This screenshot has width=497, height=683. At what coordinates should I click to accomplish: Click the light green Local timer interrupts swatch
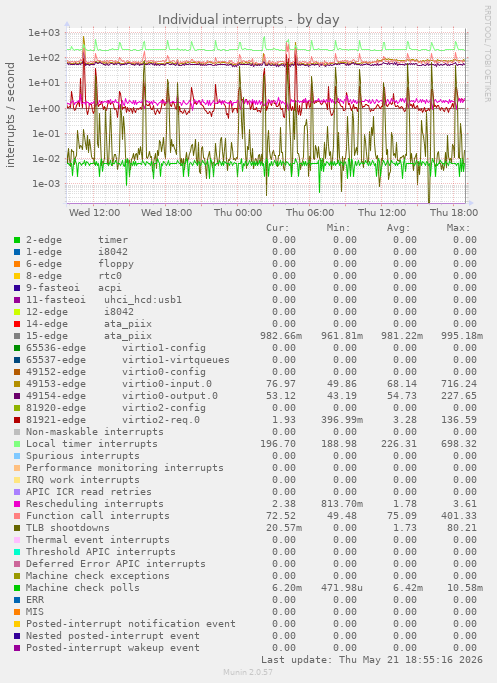tap(17, 444)
